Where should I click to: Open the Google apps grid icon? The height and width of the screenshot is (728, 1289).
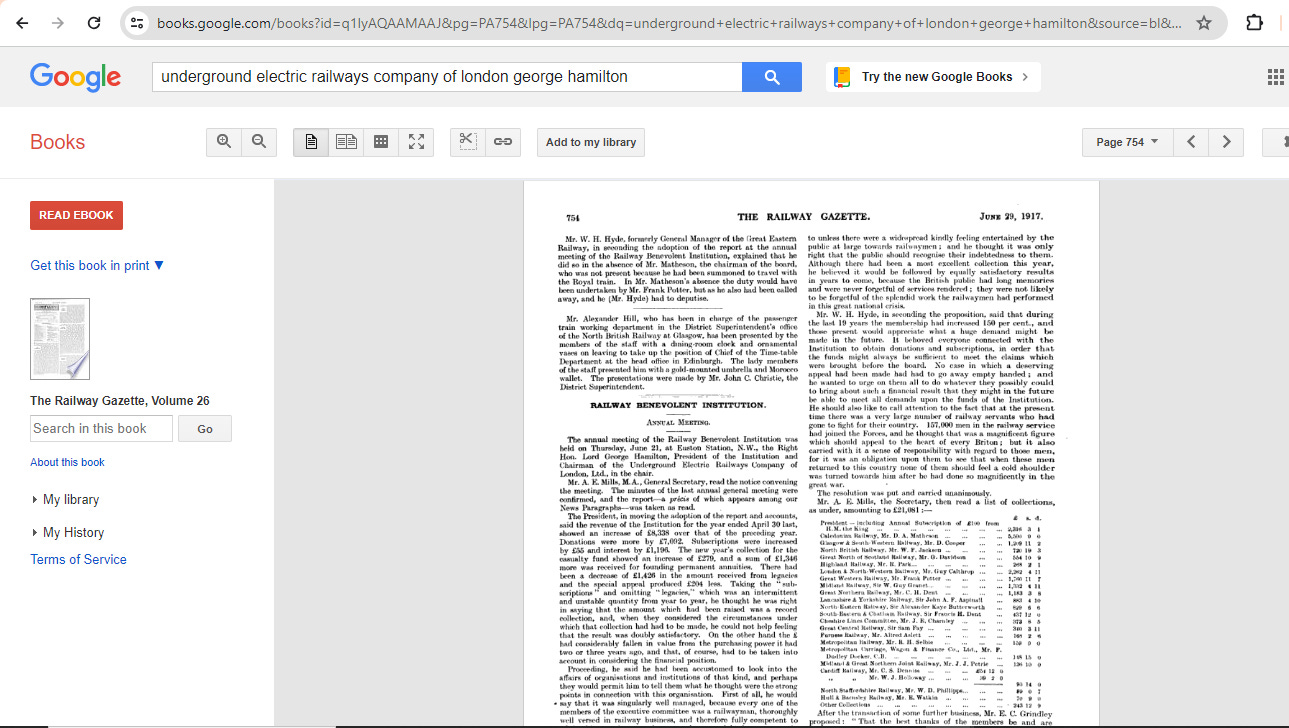[x=1275, y=77]
